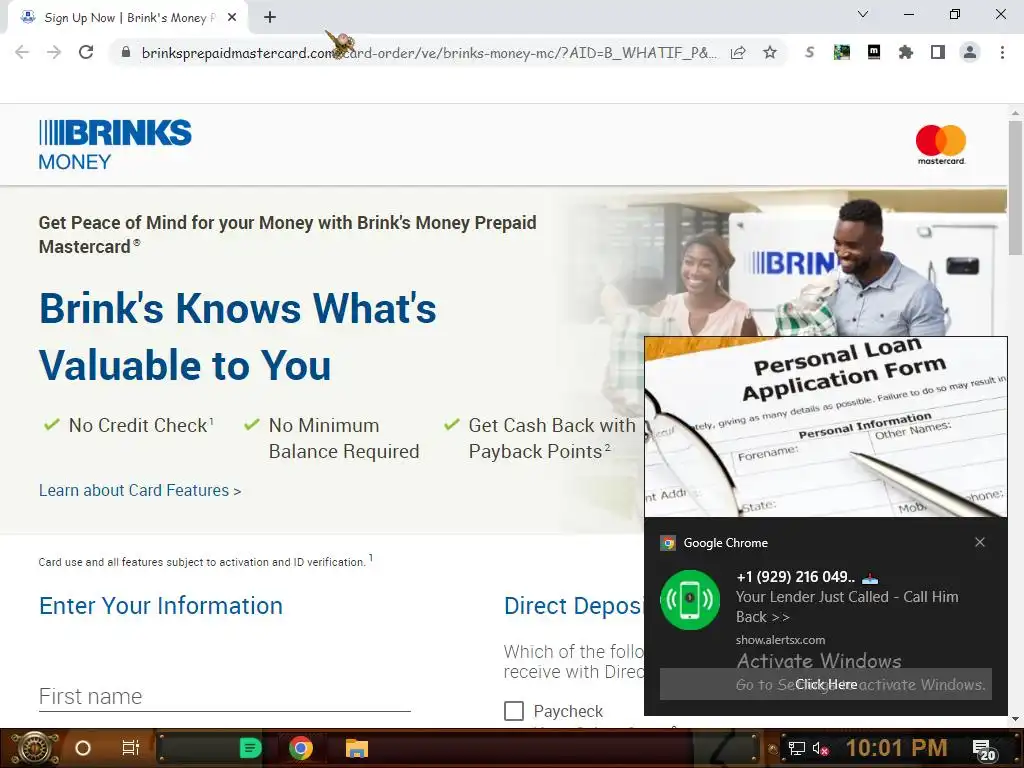1024x768 pixels.
Task: Go forward using browser forward arrow
Action: pos(54,52)
